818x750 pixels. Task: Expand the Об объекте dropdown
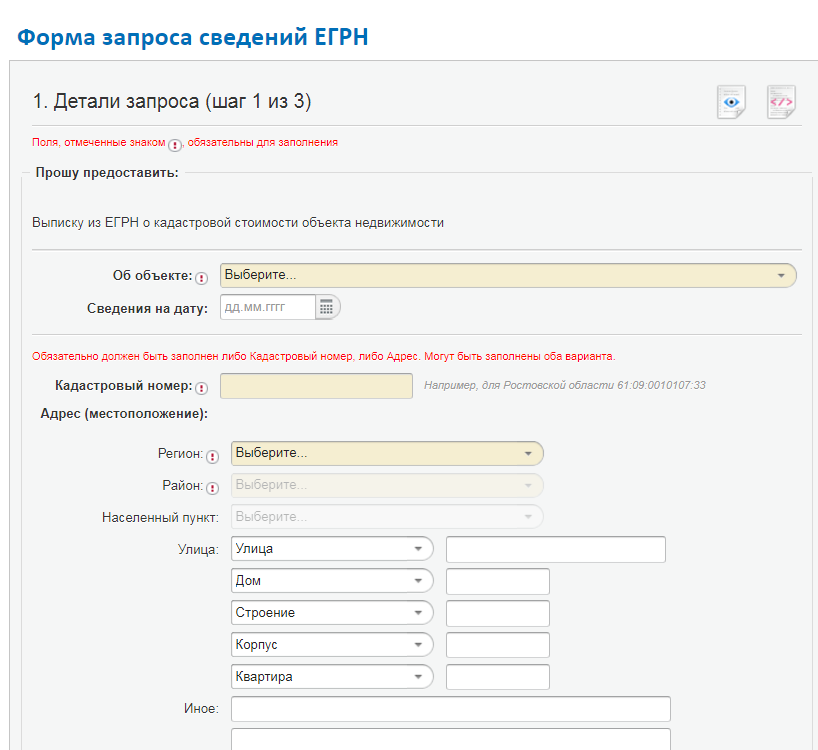[508, 276]
